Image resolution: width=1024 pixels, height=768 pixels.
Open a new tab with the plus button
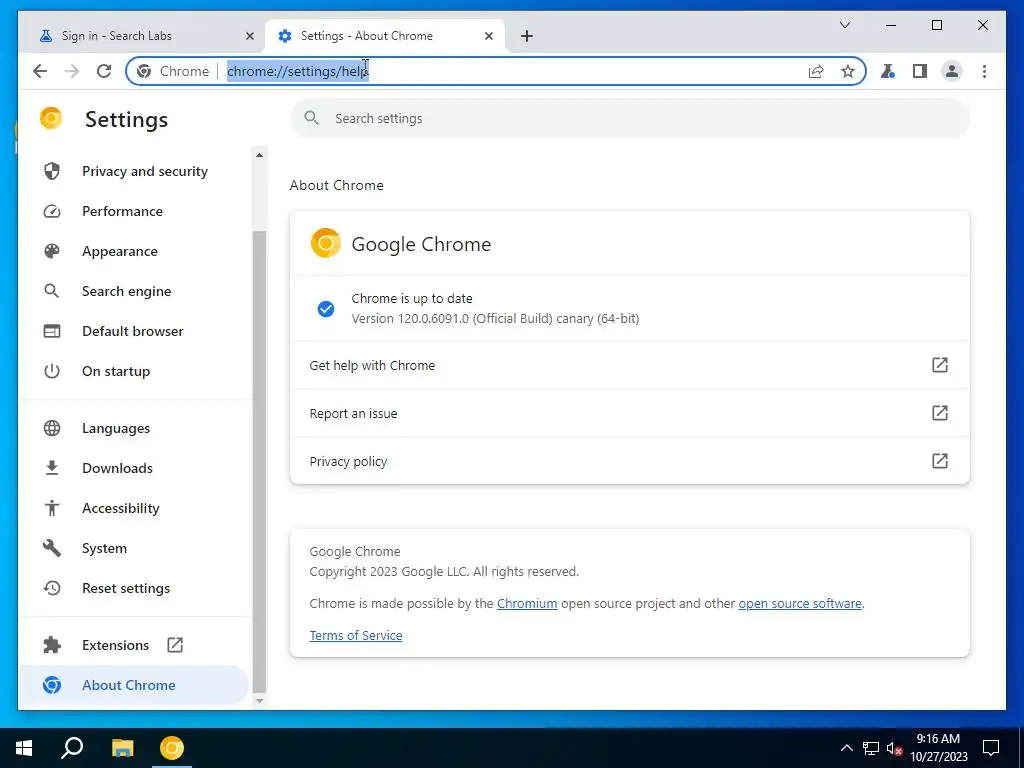(527, 36)
